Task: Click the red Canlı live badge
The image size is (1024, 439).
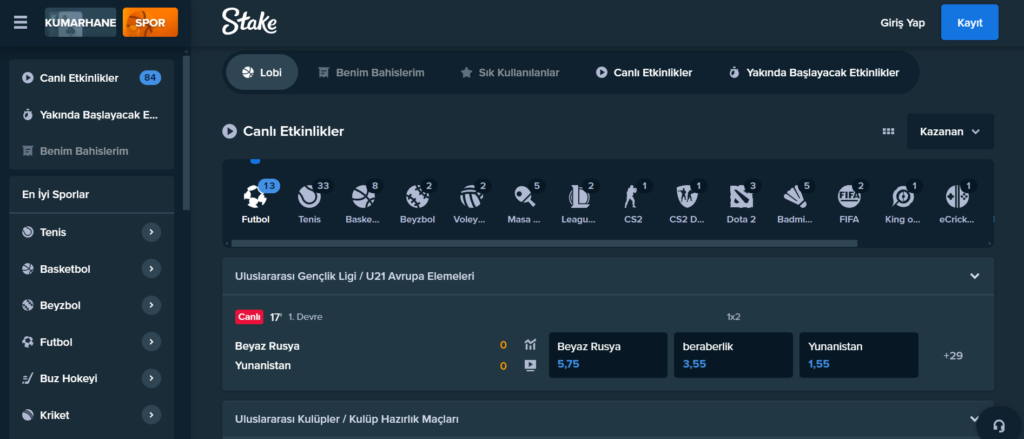Action: click(x=249, y=317)
